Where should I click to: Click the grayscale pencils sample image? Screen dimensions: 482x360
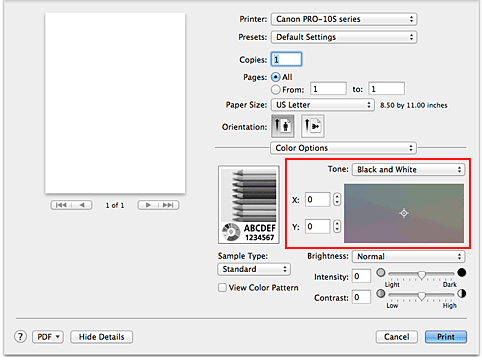click(249, 205)
